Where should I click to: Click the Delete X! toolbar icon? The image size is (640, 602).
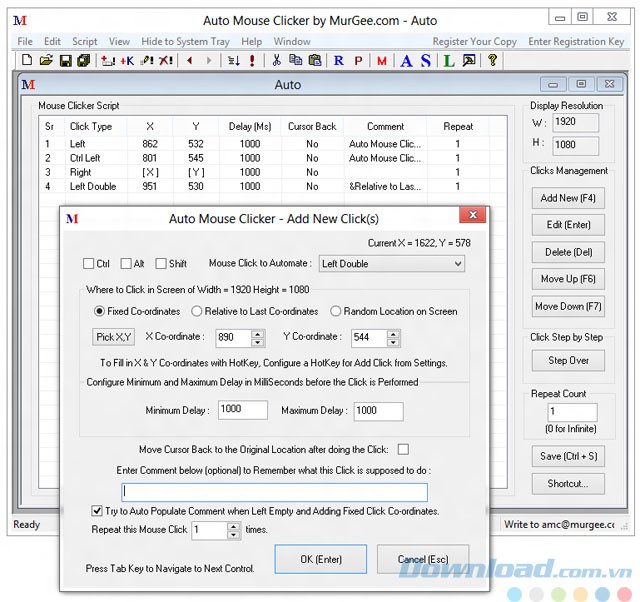[x=166, y=61]
